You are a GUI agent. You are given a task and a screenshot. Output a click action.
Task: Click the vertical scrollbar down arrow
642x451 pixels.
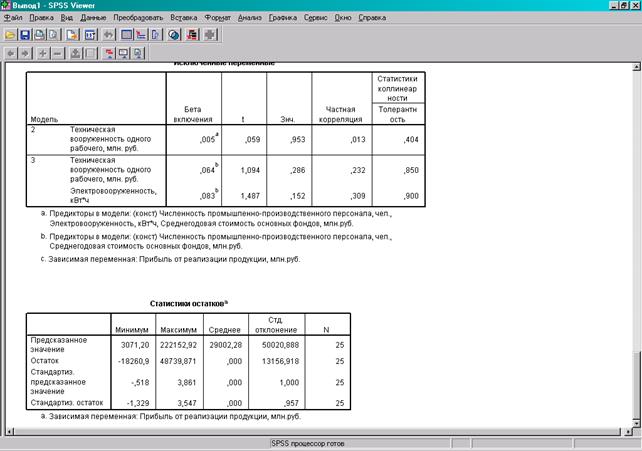(x=637, y=423)
